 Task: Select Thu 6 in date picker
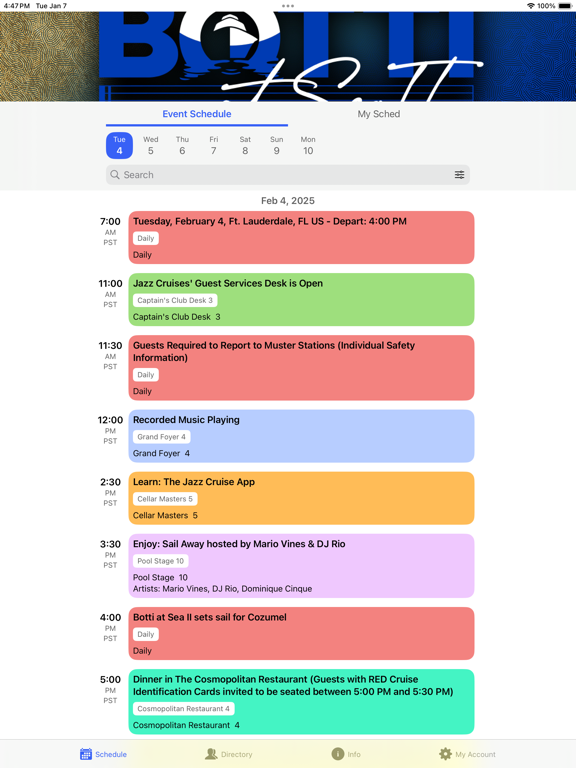pos(182,145)
